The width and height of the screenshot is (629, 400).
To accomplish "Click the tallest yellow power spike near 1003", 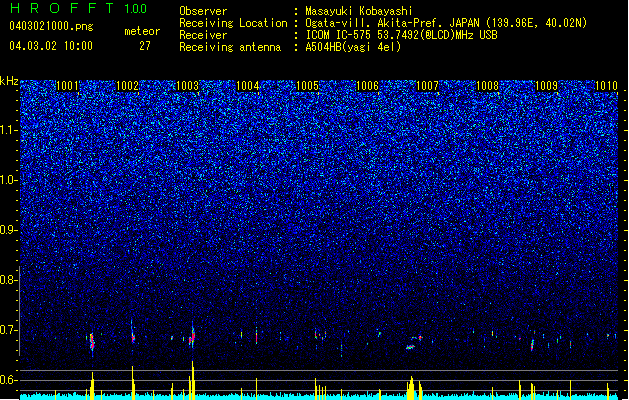I will 193,380.
